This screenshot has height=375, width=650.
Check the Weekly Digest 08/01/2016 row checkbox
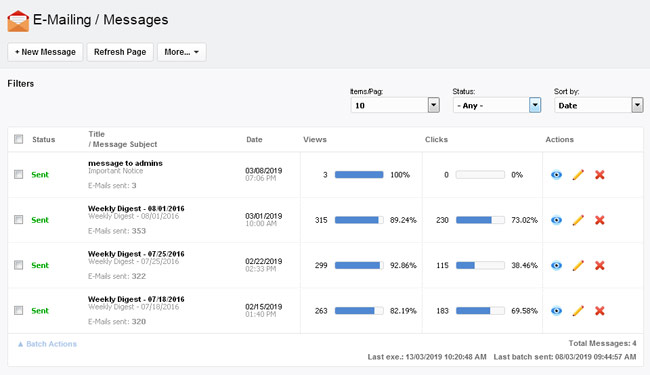(x=19, y=220)
